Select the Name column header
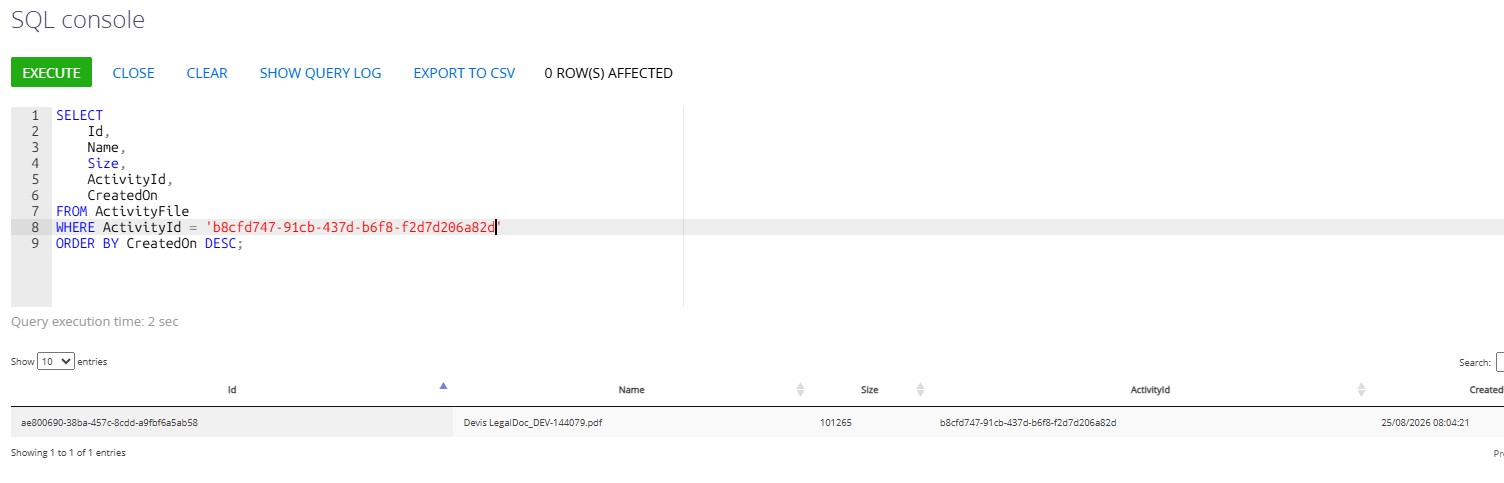Screen dimensions: 1504x483 632,389
